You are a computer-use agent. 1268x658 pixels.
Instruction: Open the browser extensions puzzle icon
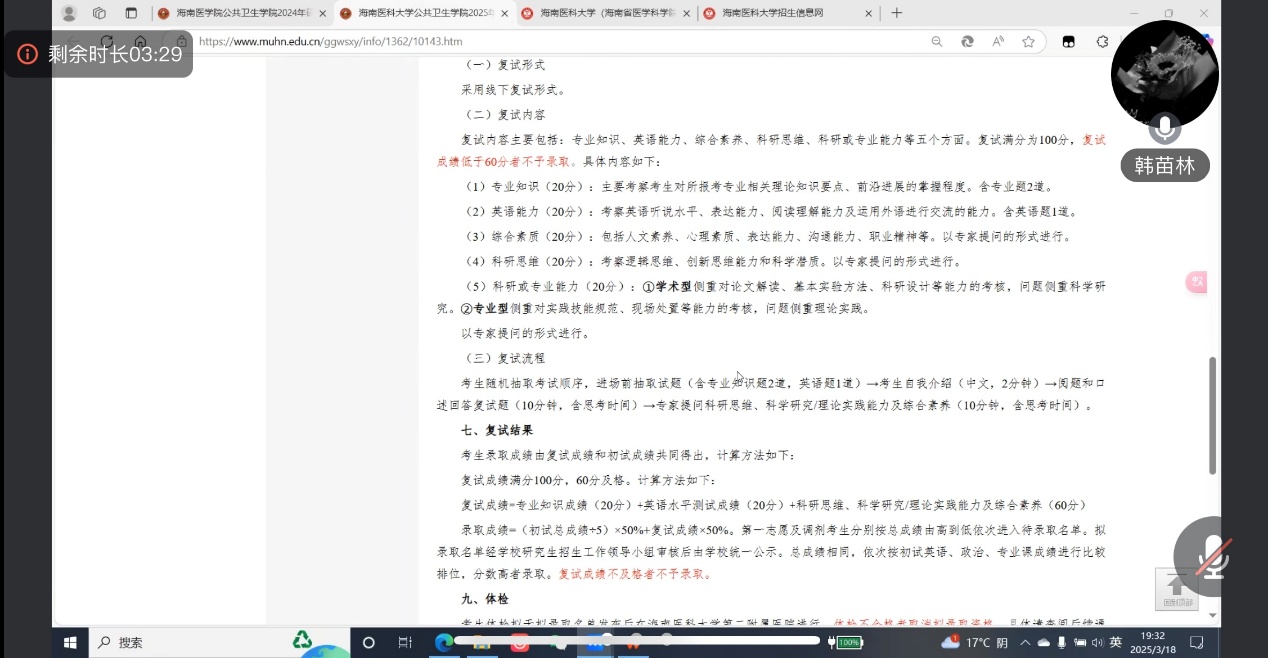[1102, 42]
